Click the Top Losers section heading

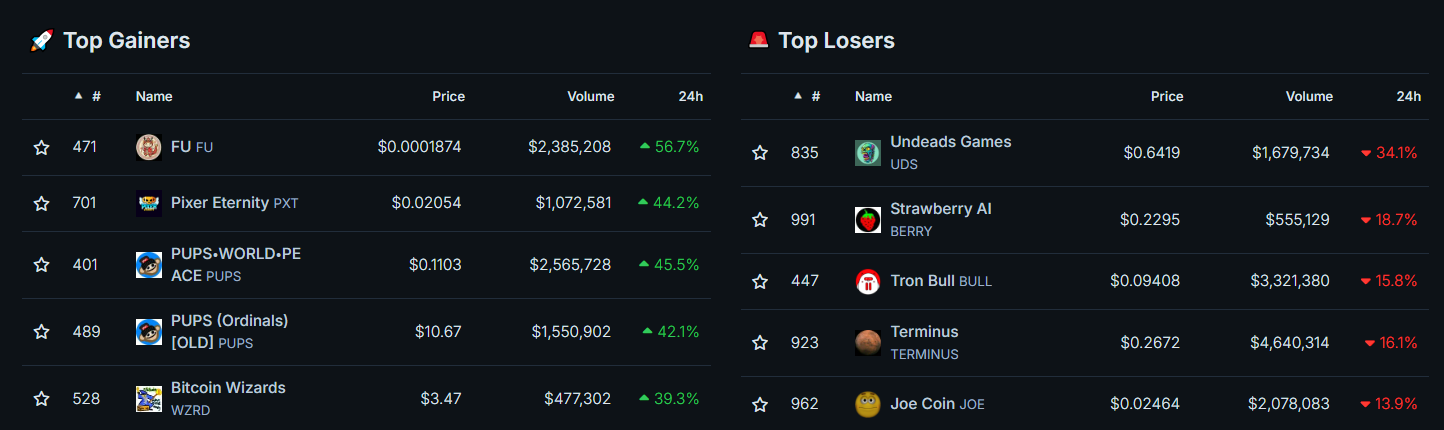tap(836, 41)
